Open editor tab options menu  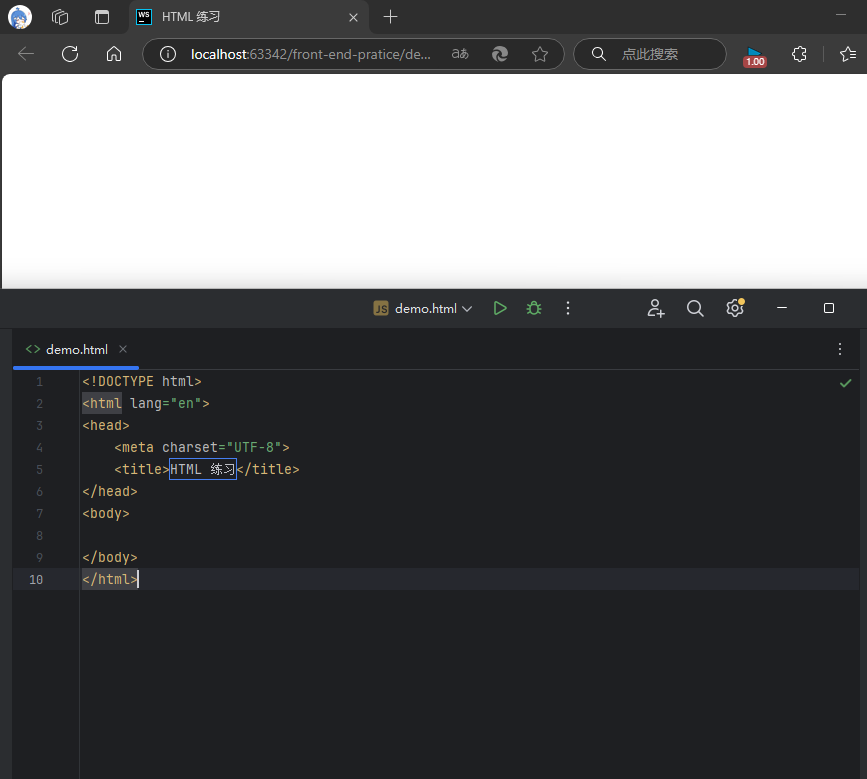[840, 349]
